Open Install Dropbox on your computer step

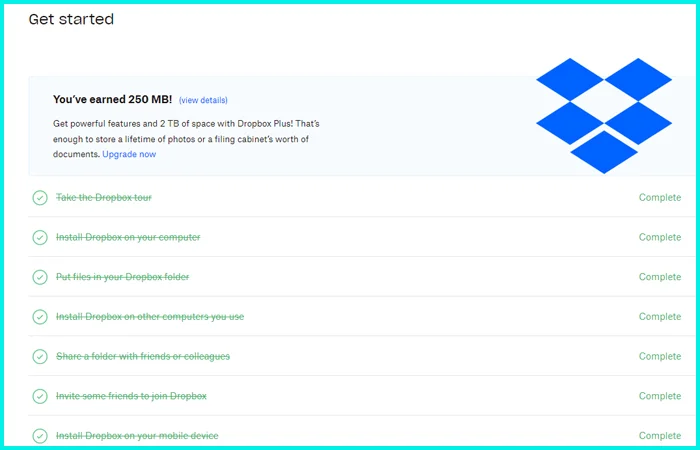(x=128, y=237)
